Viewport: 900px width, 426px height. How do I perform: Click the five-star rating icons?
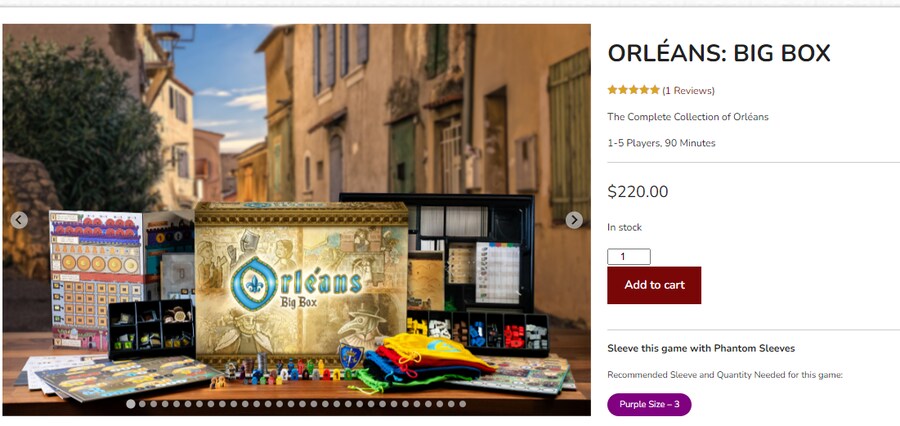coord(634,90)
